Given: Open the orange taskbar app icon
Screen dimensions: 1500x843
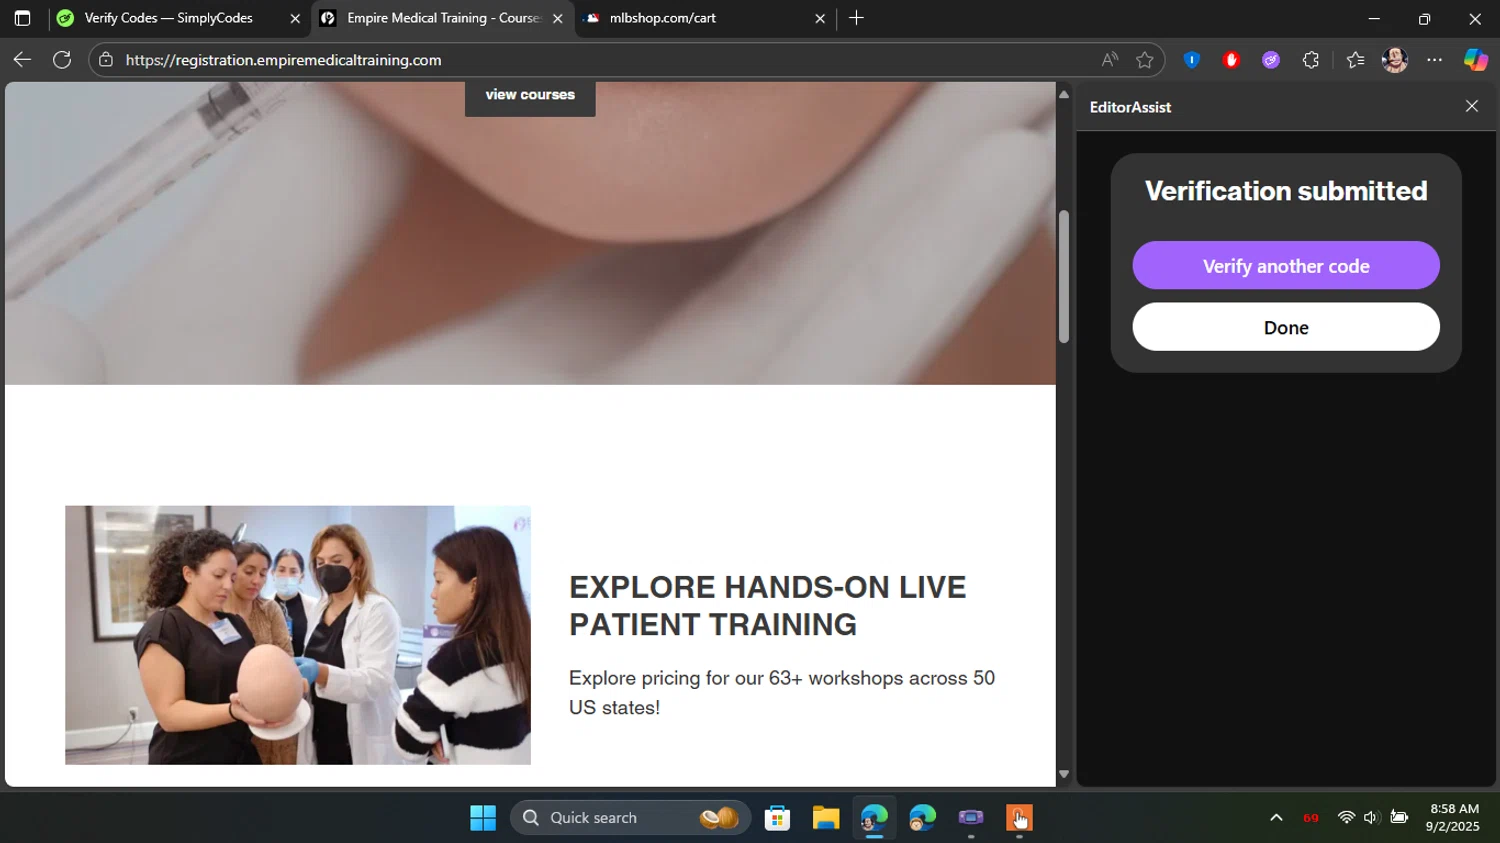Looking at the screenshot, I should pyautogui.click(x=1019, y=818).
